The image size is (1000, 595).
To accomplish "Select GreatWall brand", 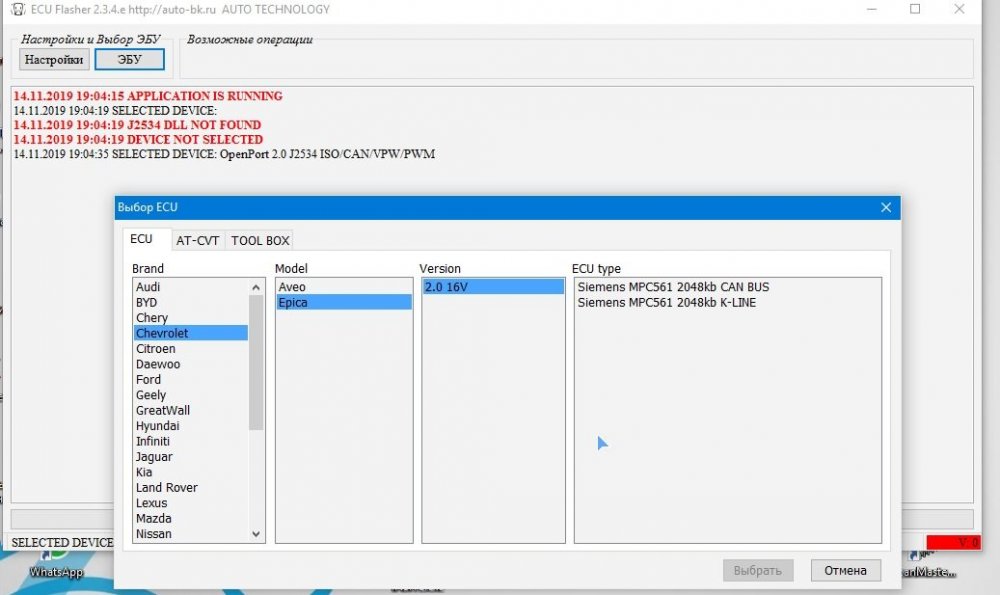I will click(x=191, y=410).
